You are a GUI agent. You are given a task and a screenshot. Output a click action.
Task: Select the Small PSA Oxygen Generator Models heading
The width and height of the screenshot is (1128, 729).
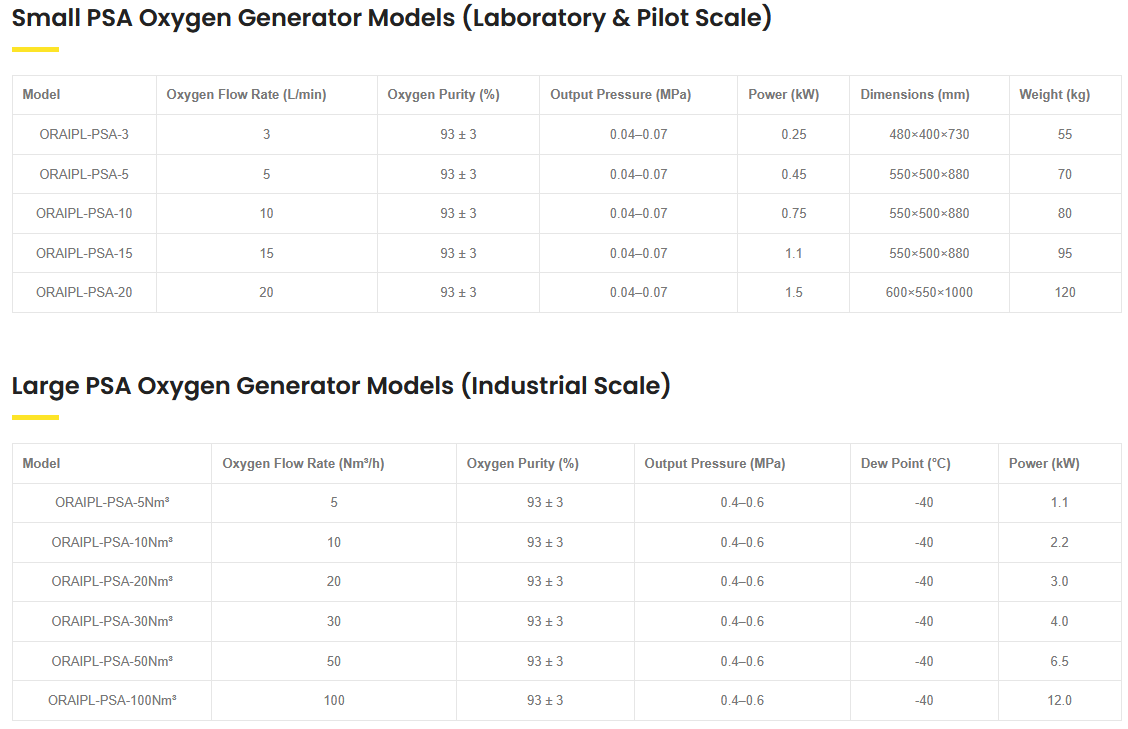tap(391, 18)
